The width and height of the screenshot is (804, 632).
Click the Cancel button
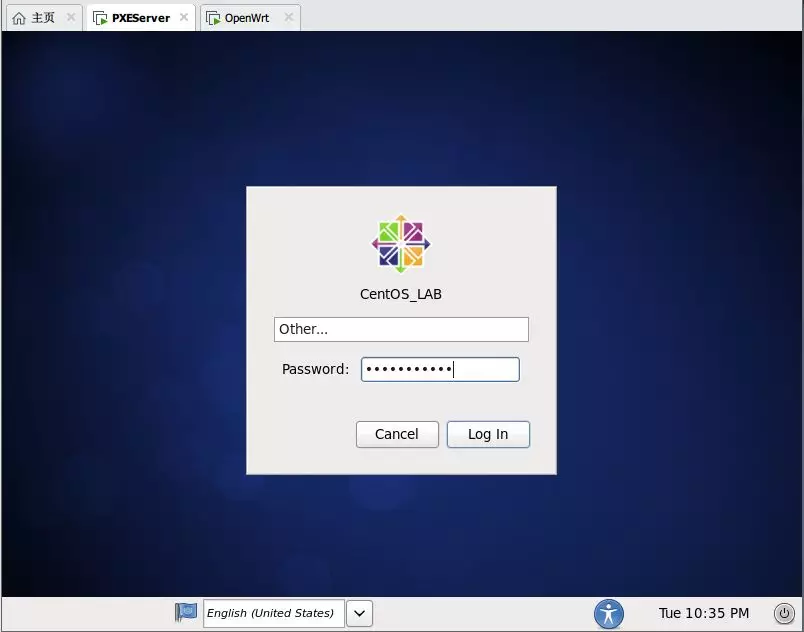coord(397,434)
